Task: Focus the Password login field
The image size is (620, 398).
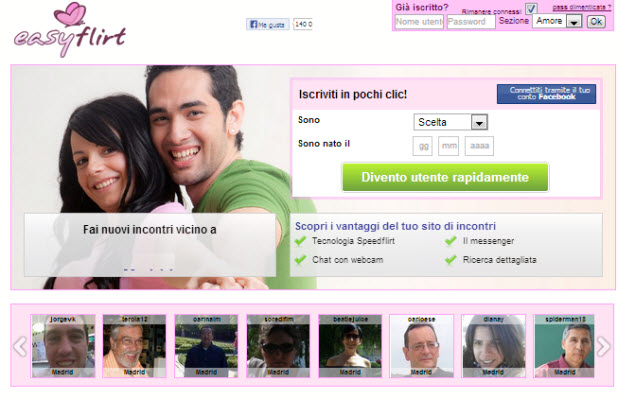Action: point(471,22)
